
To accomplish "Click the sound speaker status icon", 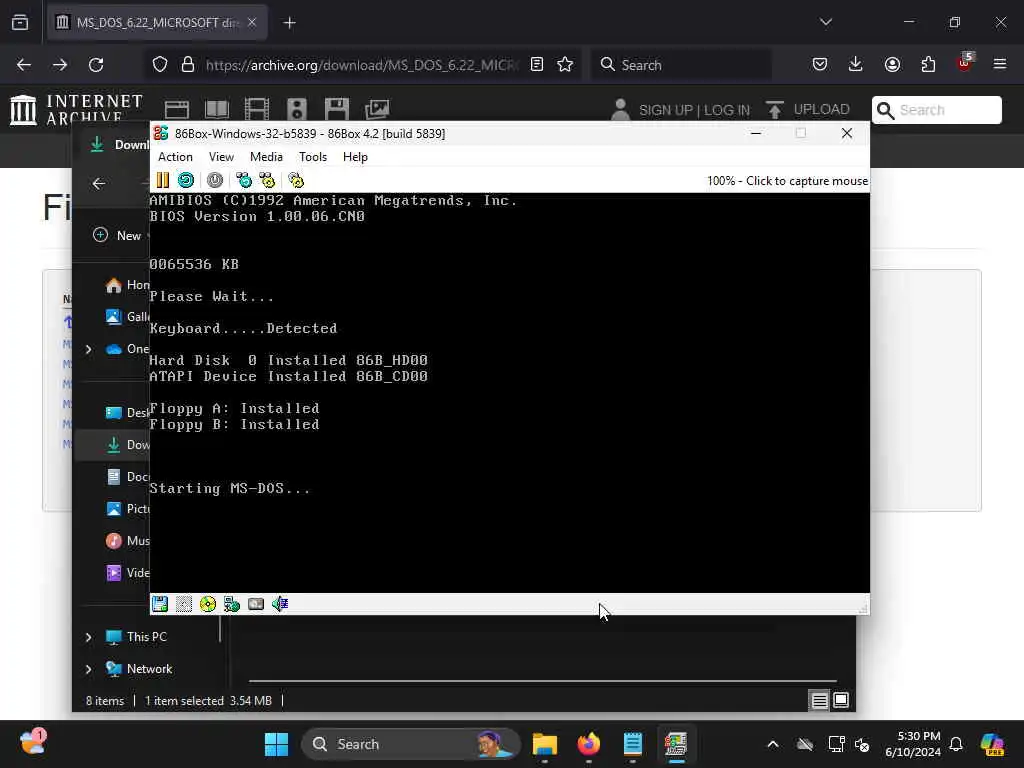I will [x=280, y=604].
